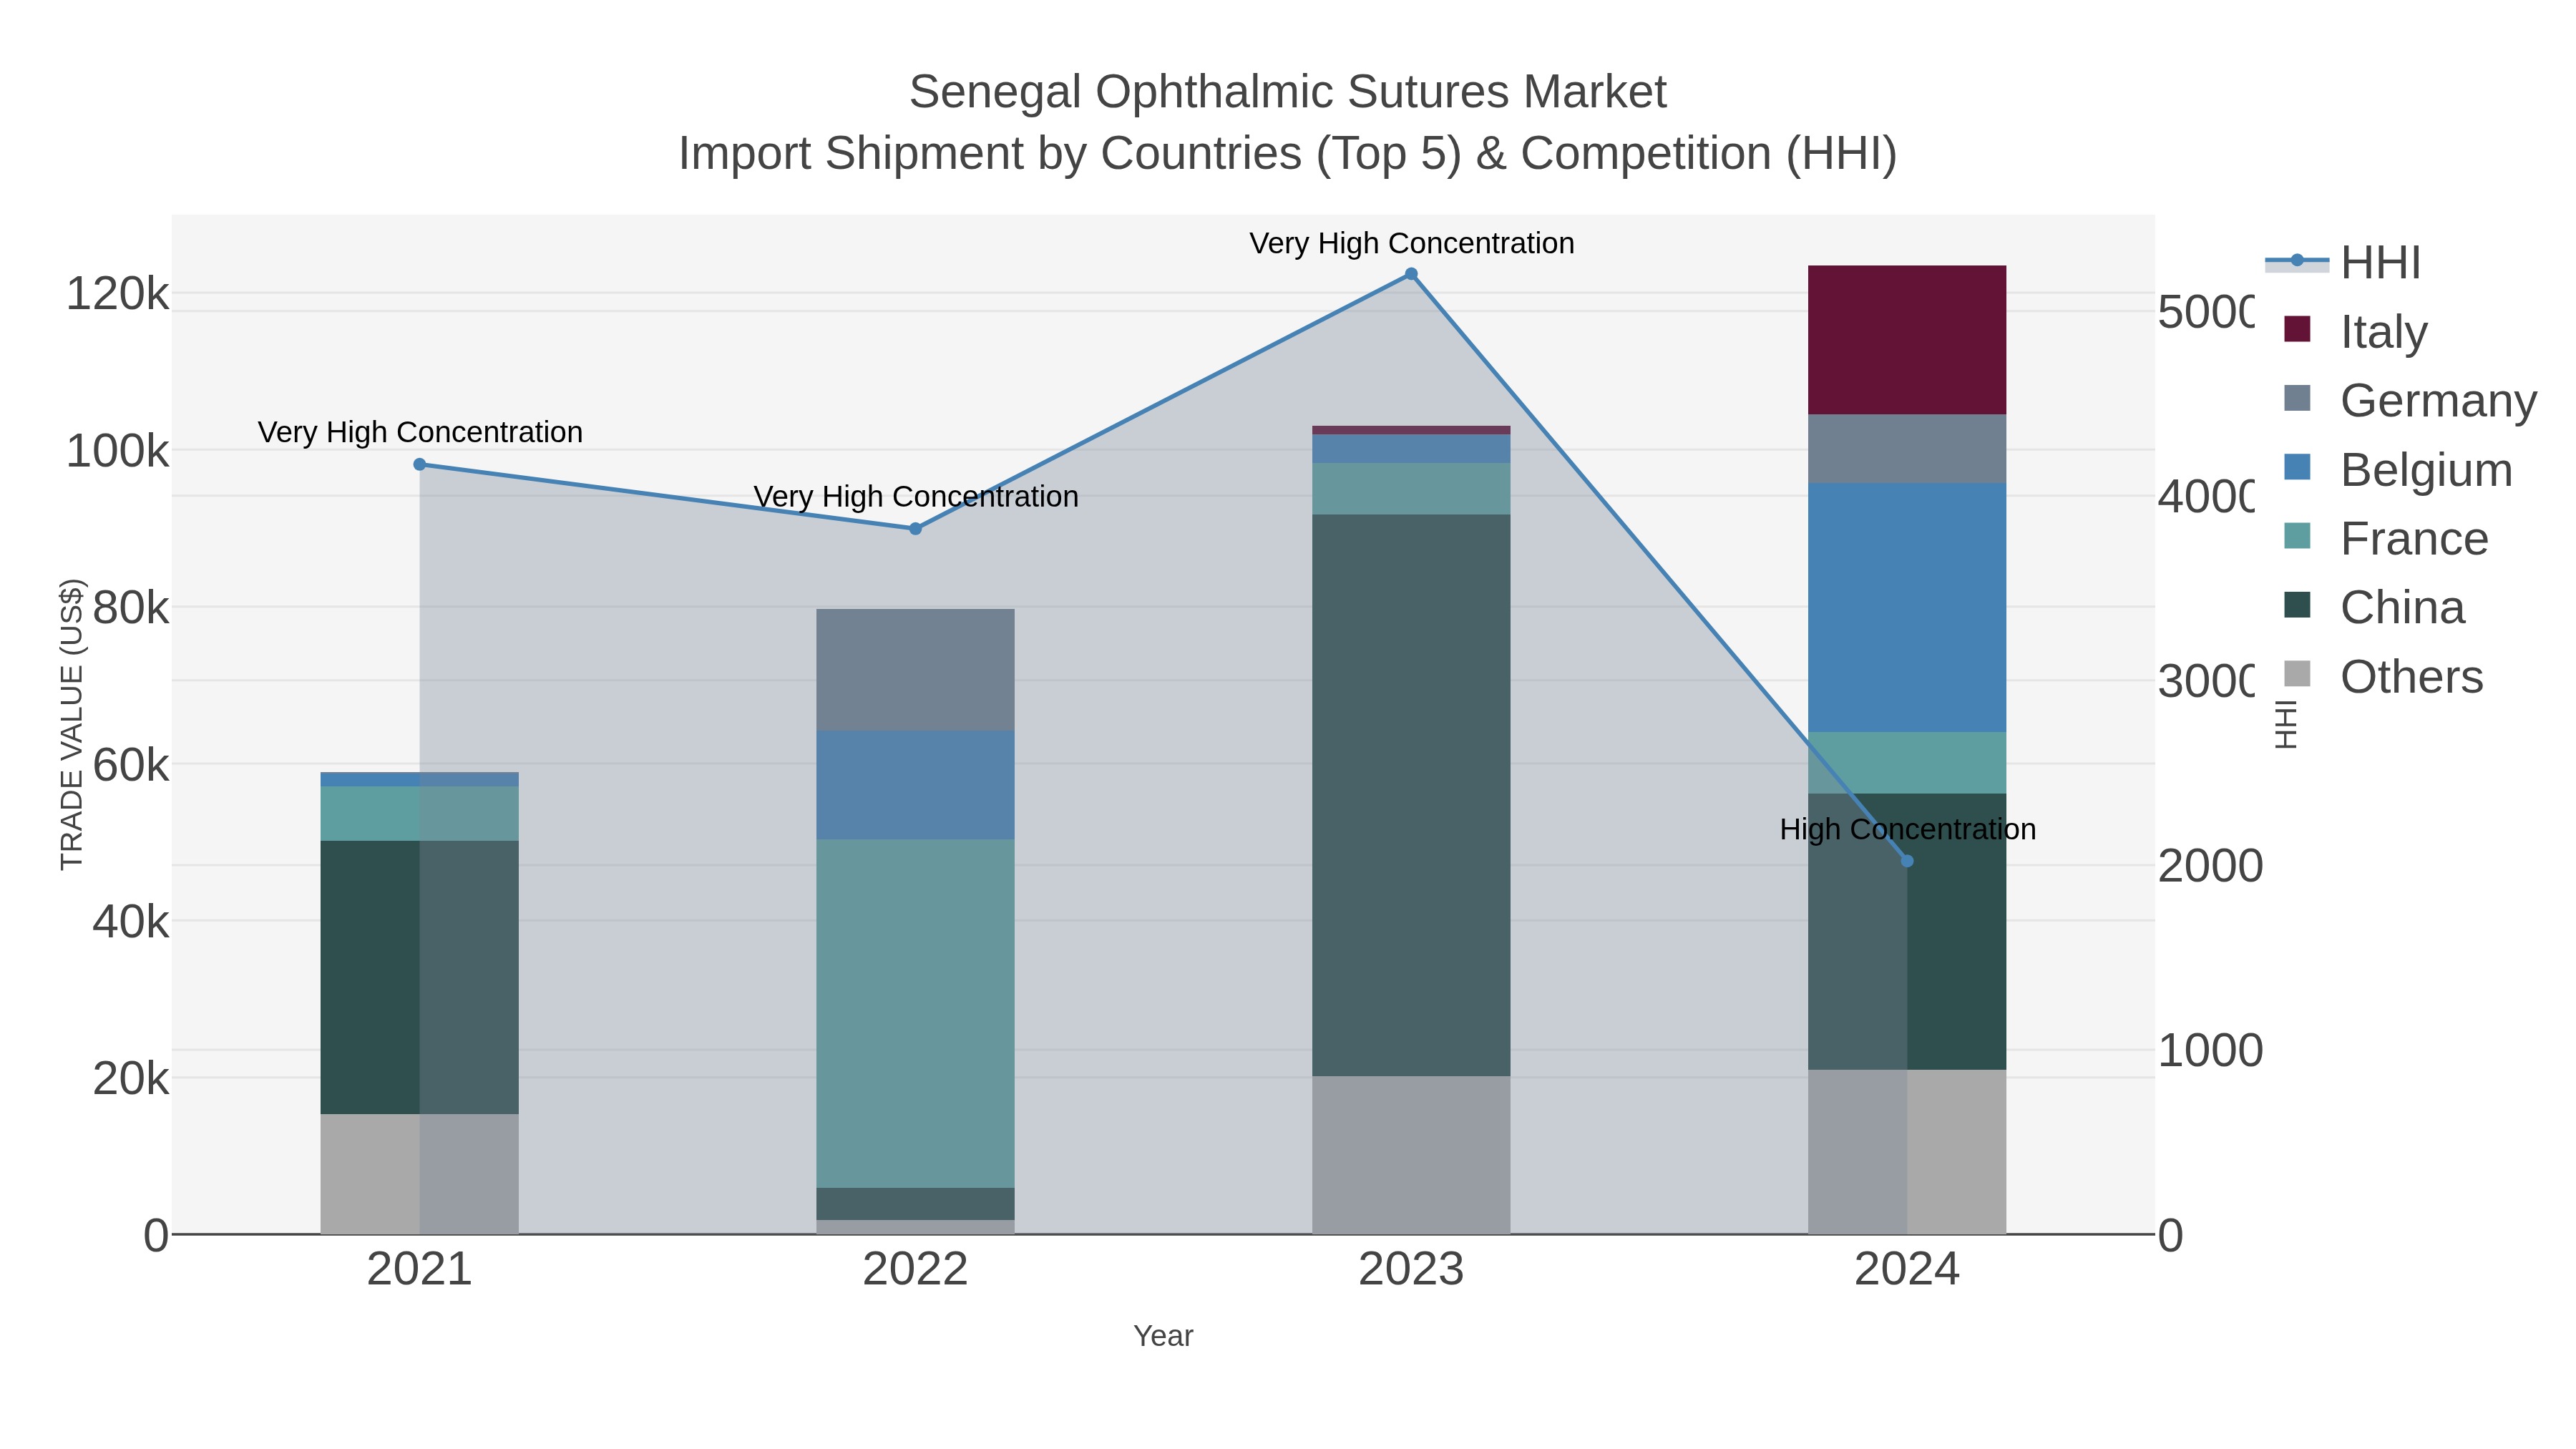Select the Belgium segment of 2024 bar
Screen dimensions: 2576x1449
(x=1907, y=608)
